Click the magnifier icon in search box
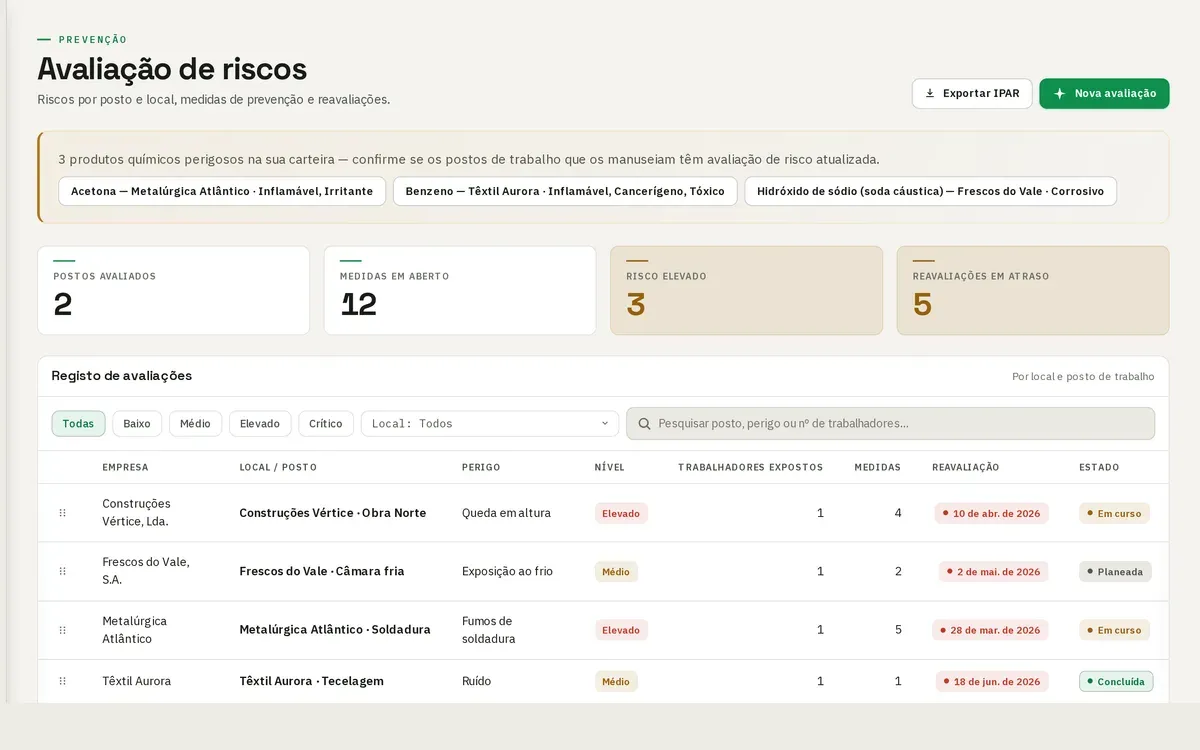 (644, 424)
